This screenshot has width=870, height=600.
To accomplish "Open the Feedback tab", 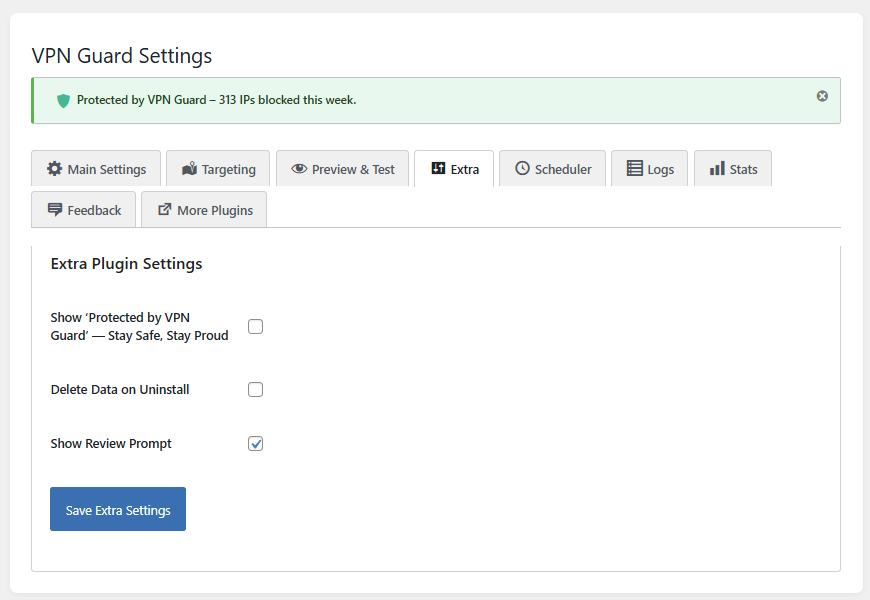I will [x=83, y=210].
